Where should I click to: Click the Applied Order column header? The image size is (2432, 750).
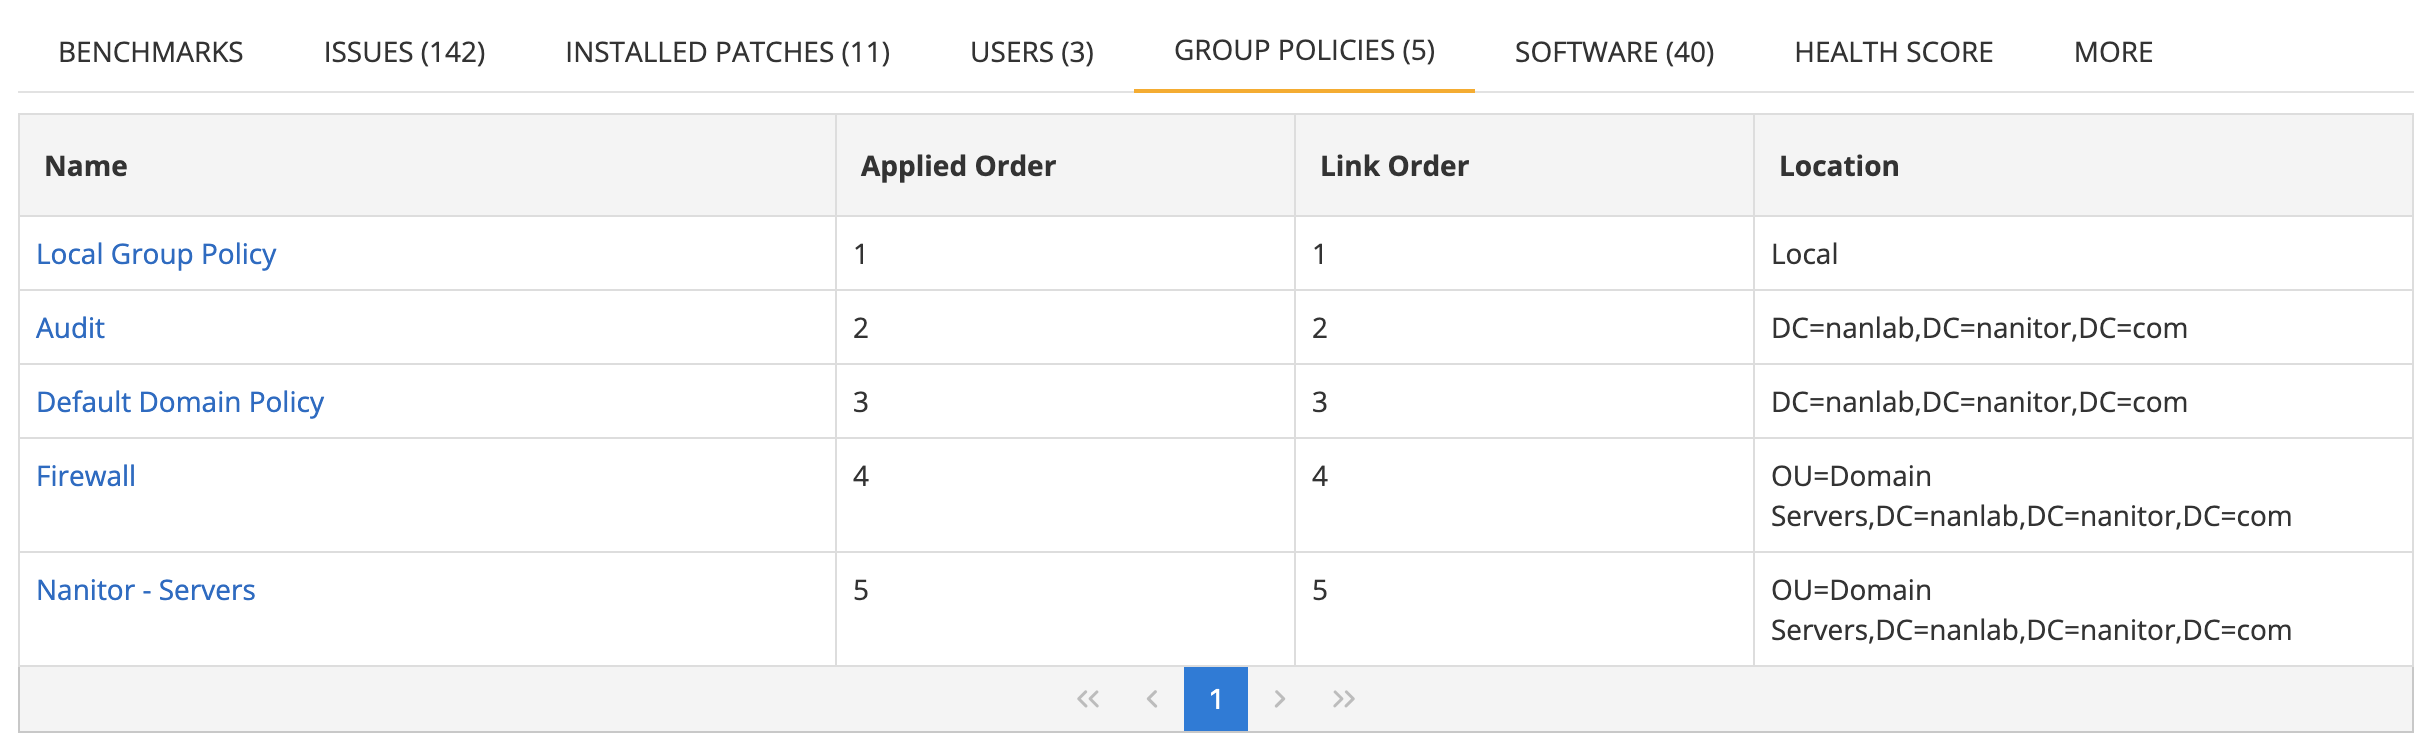click(958, 166)
